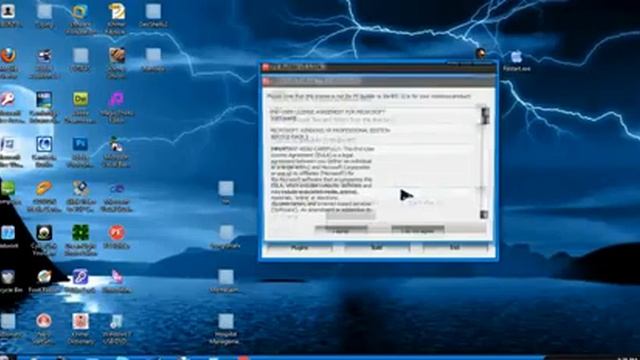
Task: Open the orange bread-shaped desktop icon
Action: (x=44, y=188)
